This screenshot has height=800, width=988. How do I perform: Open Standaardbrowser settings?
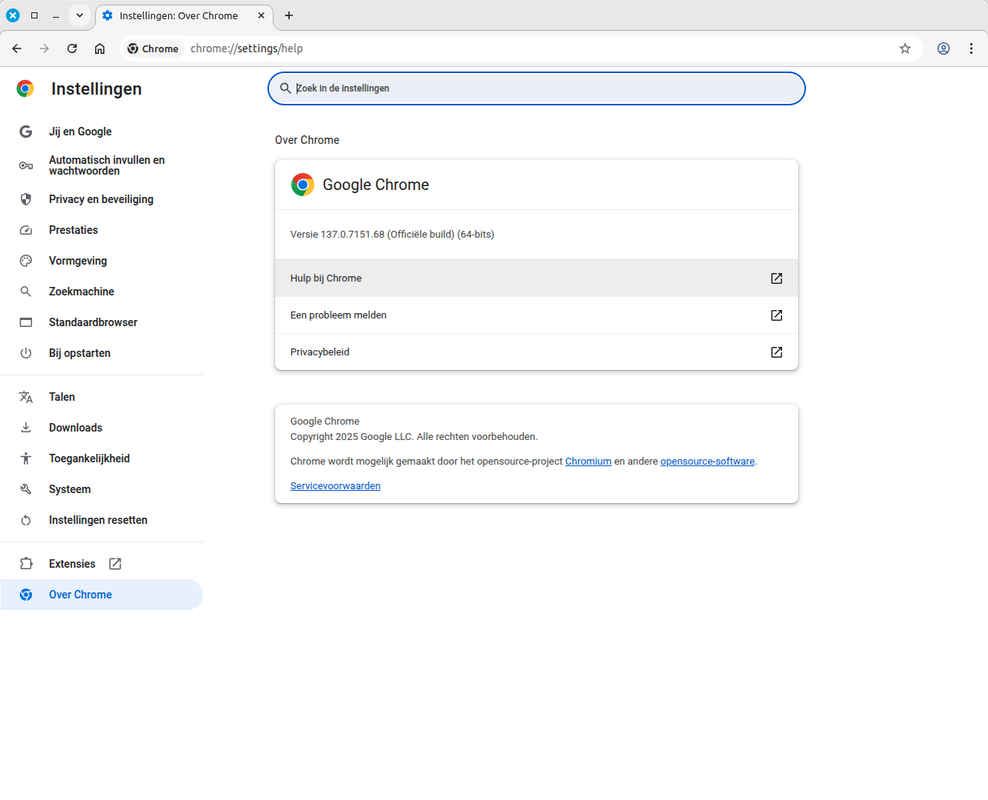pyautogui.click(x=101, y=323)
